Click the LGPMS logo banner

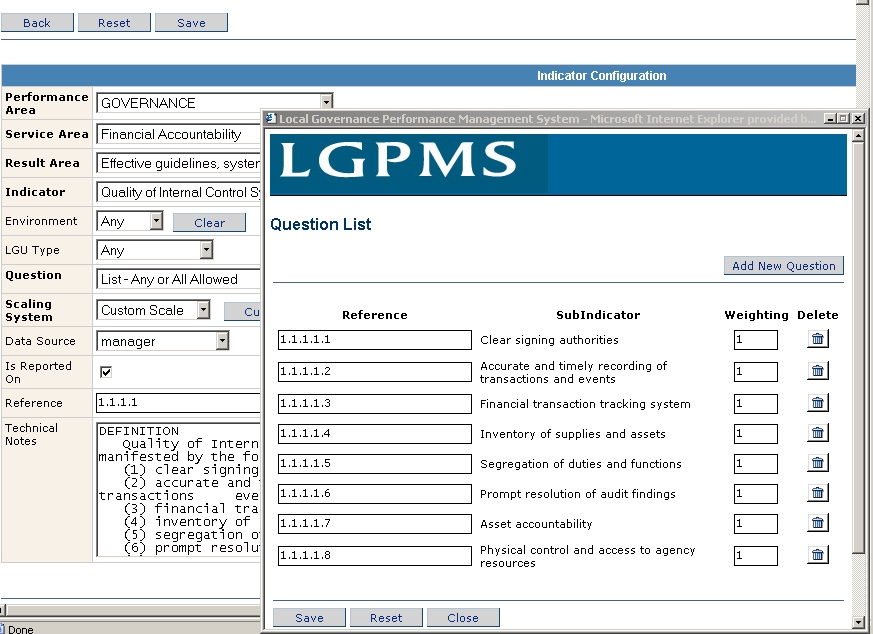click(558, 164)
